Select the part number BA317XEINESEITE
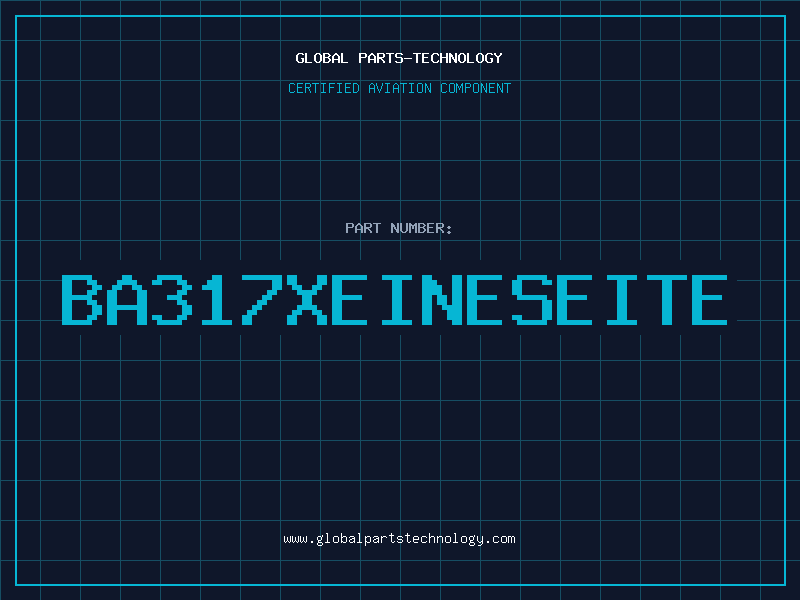 coord(394,299)
